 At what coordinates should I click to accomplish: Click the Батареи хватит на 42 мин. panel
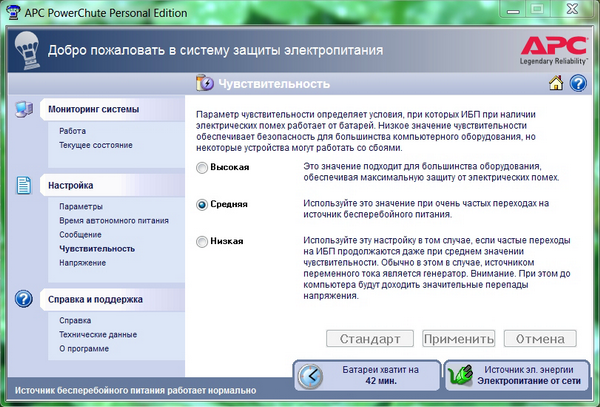(x=367, y=376)
